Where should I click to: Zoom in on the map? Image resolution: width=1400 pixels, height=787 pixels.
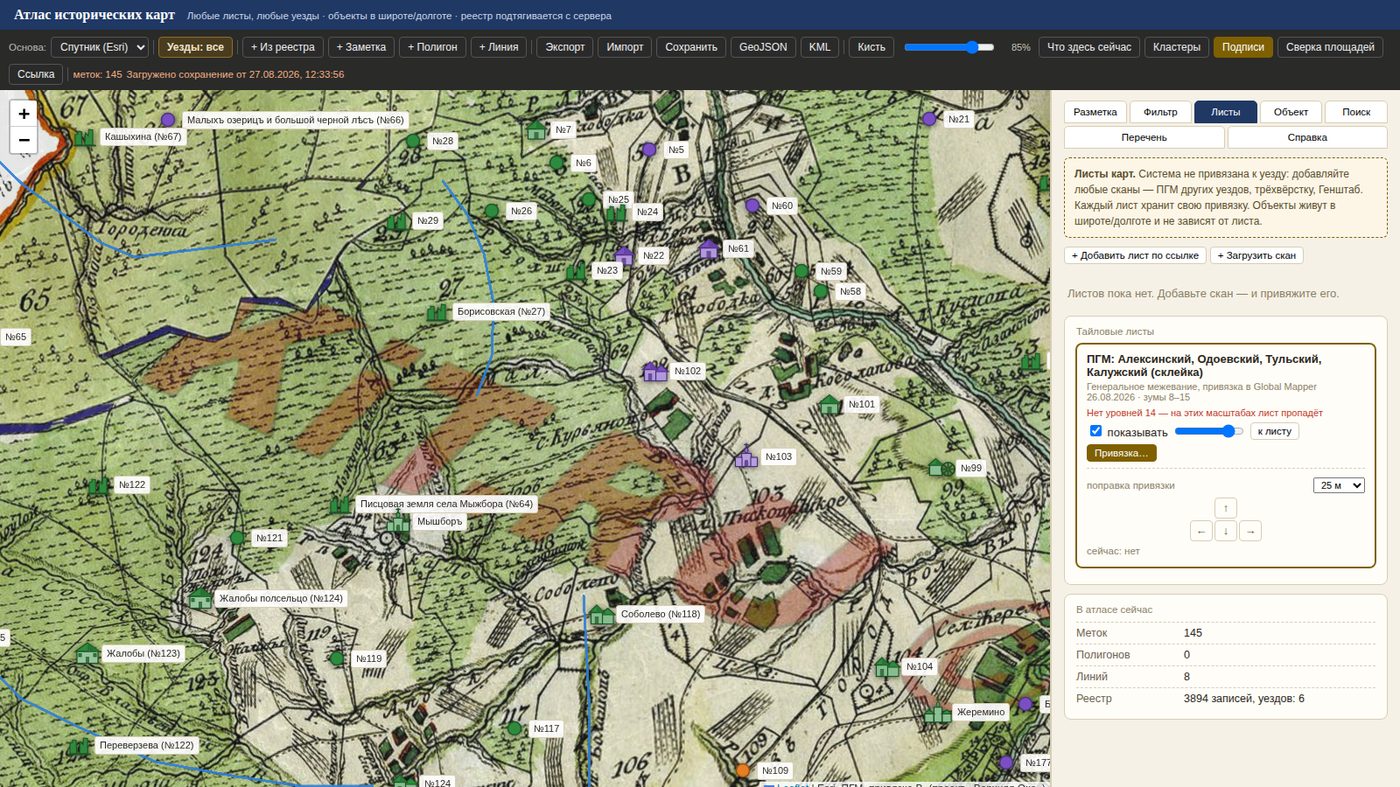[24, 113]
